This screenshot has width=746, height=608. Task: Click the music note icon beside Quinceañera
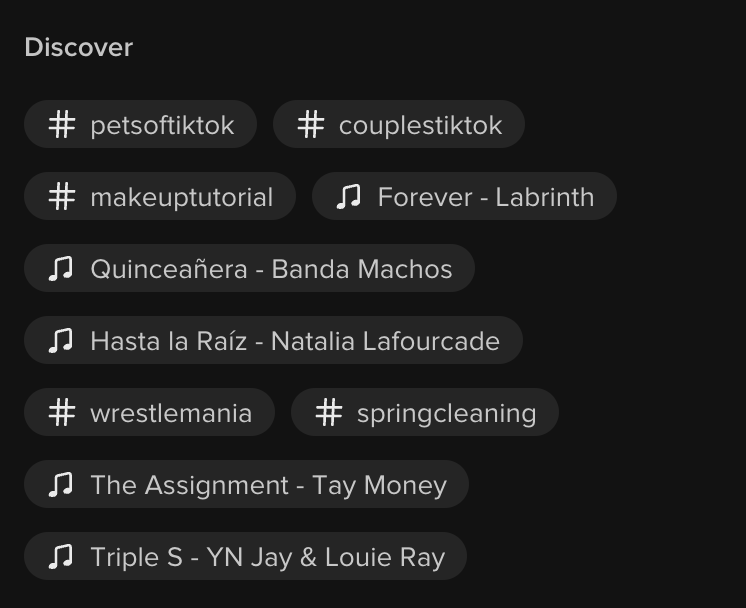tap(61, 269)
